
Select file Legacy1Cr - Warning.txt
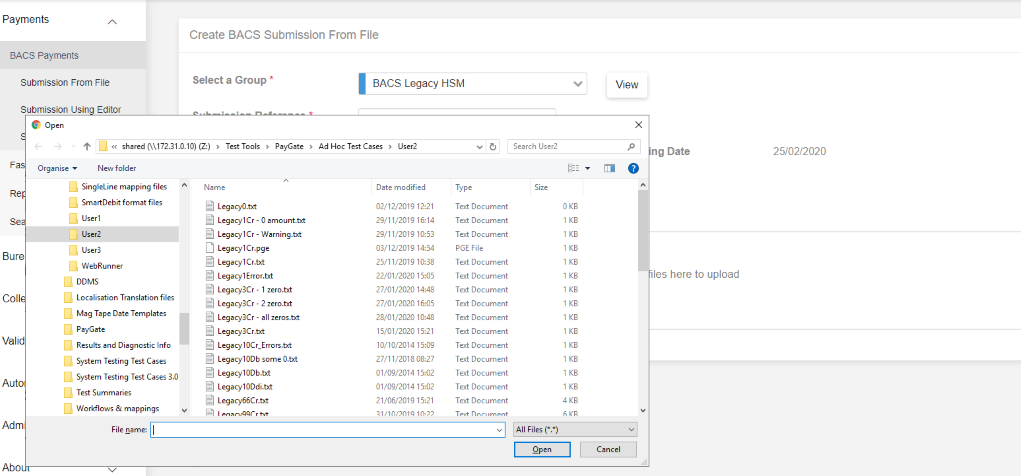click(259, 234)
